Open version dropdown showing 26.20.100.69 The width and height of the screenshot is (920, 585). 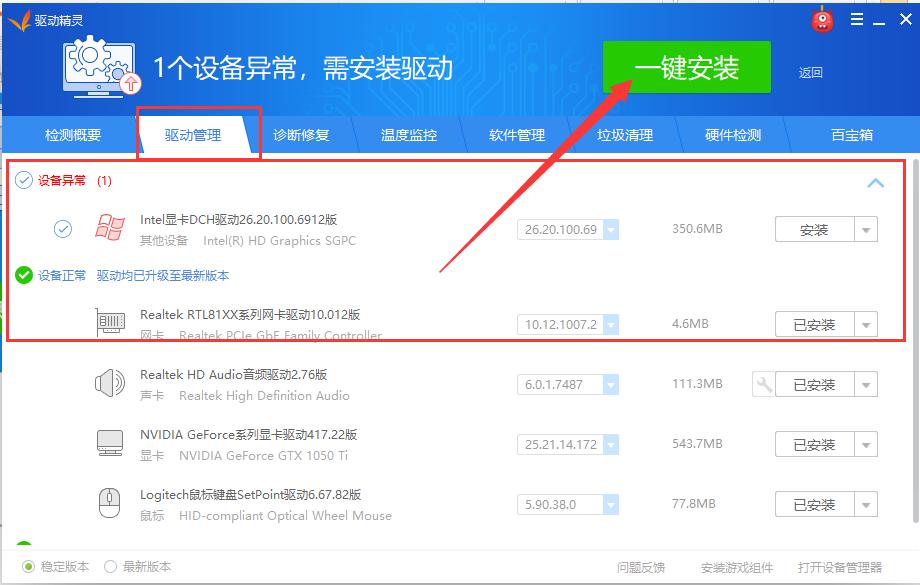click(x=610, y=229)
